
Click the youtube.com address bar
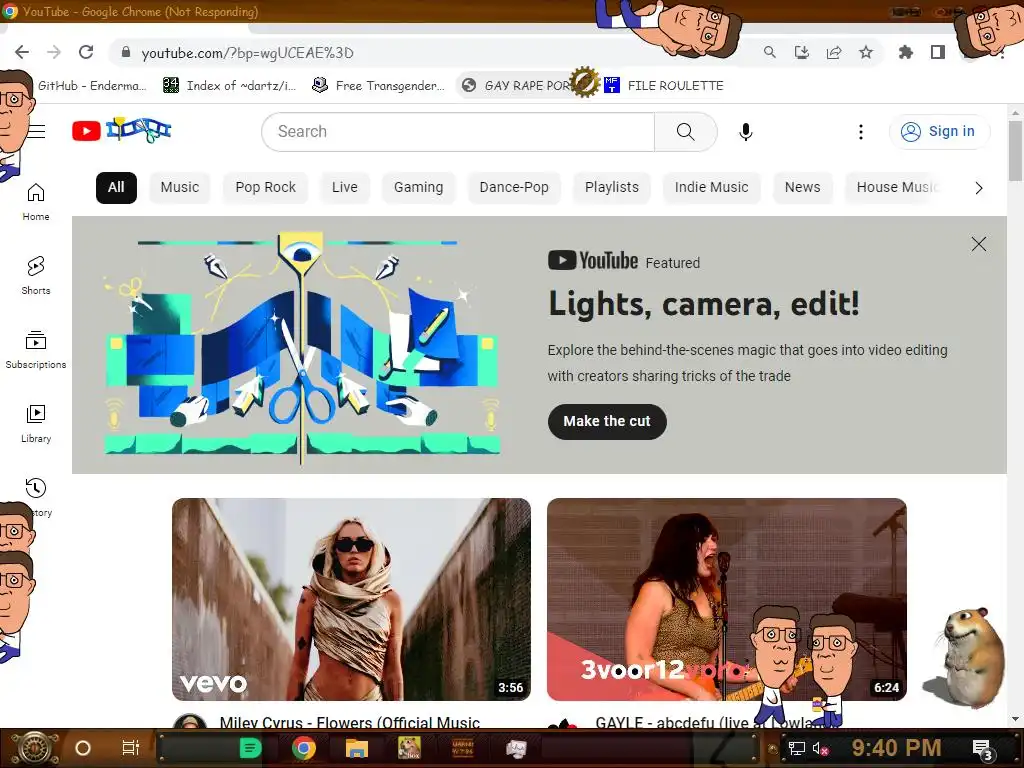431,53
